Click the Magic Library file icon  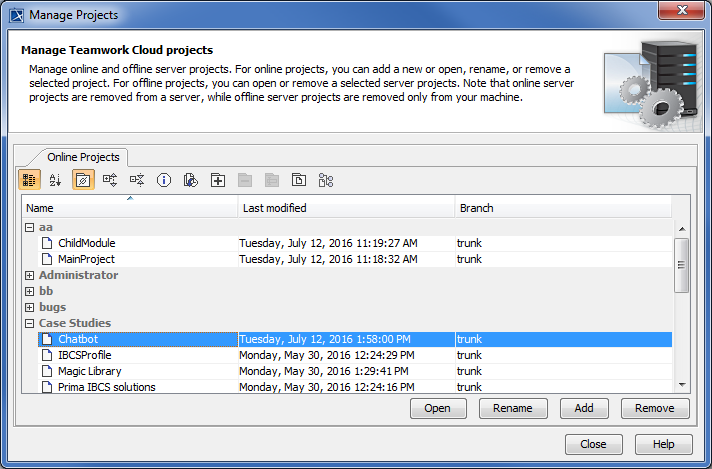point(47,371)
